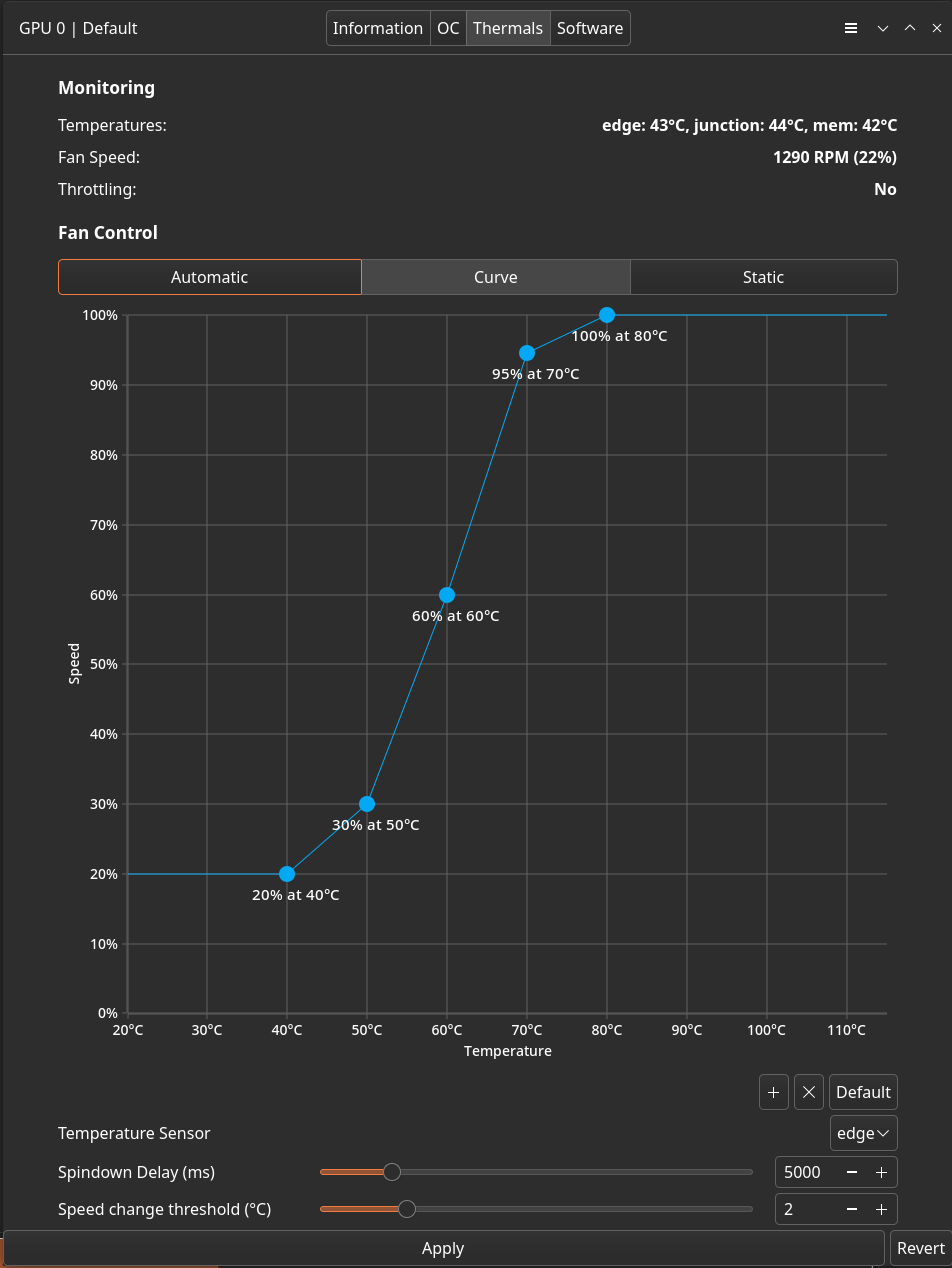Click the Spindown Delay slider handle
The image size is (952, 1268).
pos(392,1172)
